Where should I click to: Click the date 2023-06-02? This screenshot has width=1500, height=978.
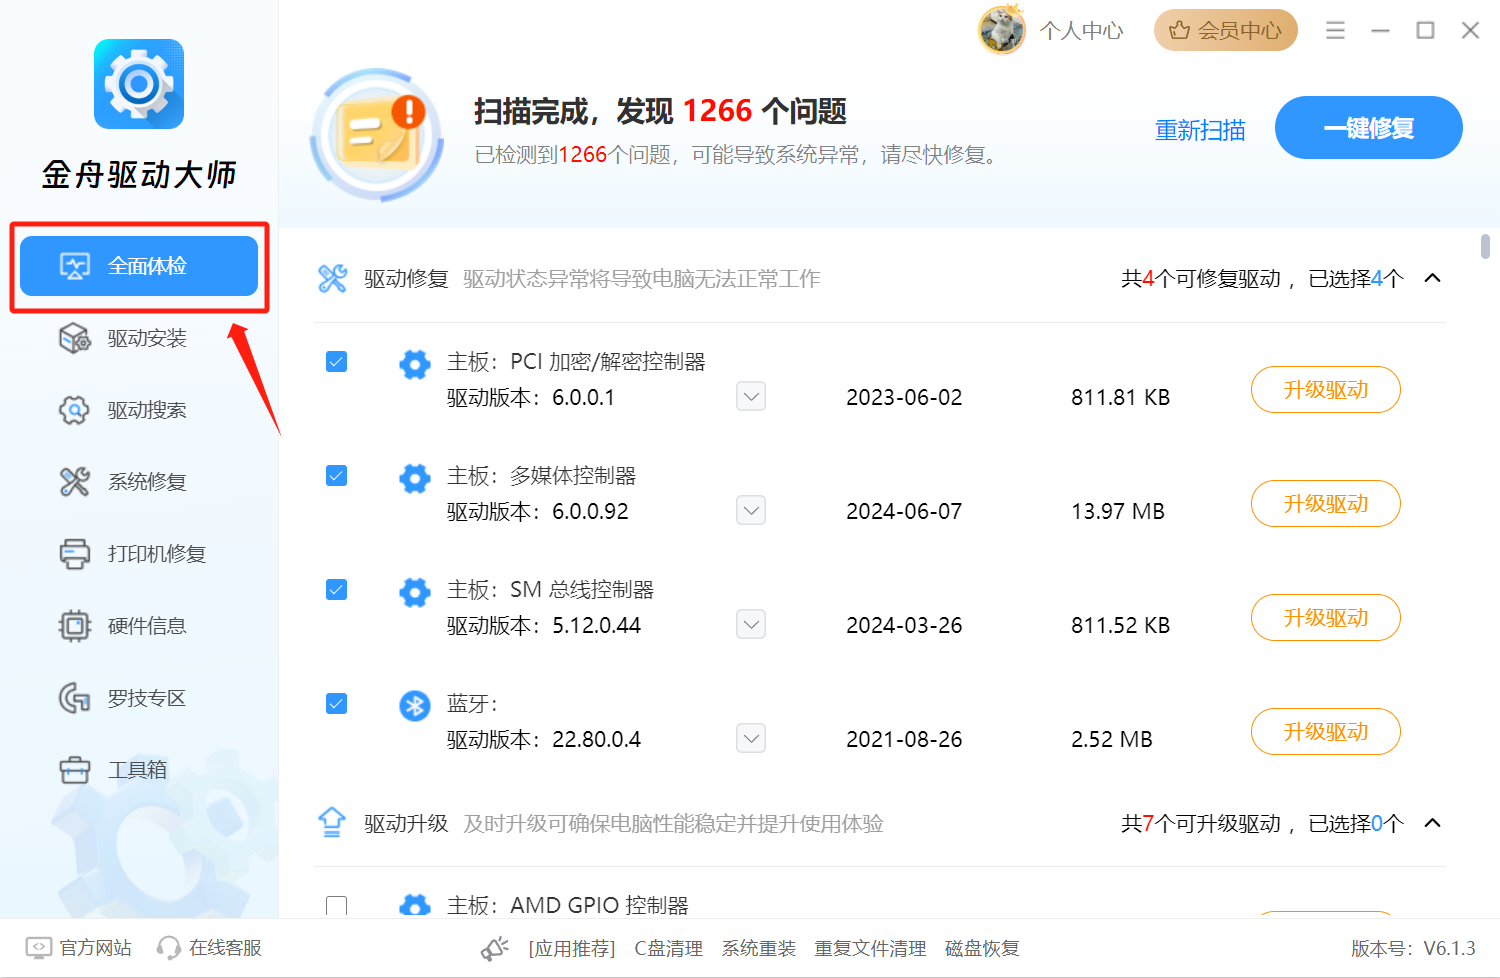(904, 397)
